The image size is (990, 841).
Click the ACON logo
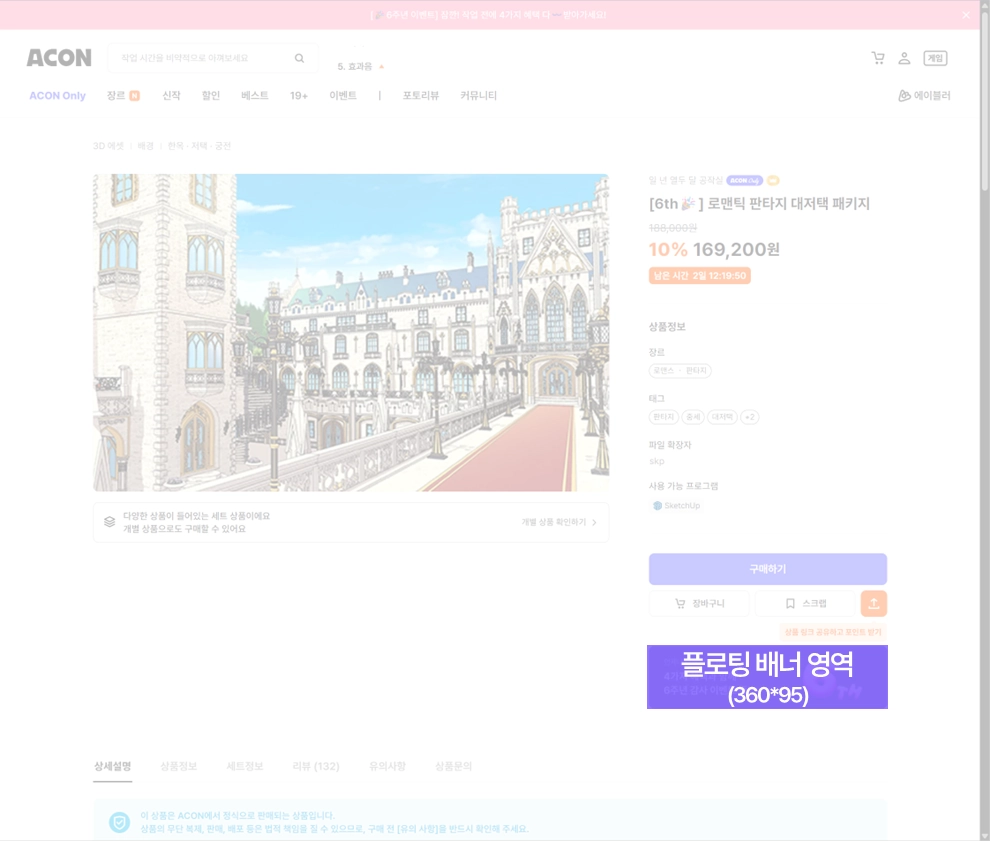point(59,58)
